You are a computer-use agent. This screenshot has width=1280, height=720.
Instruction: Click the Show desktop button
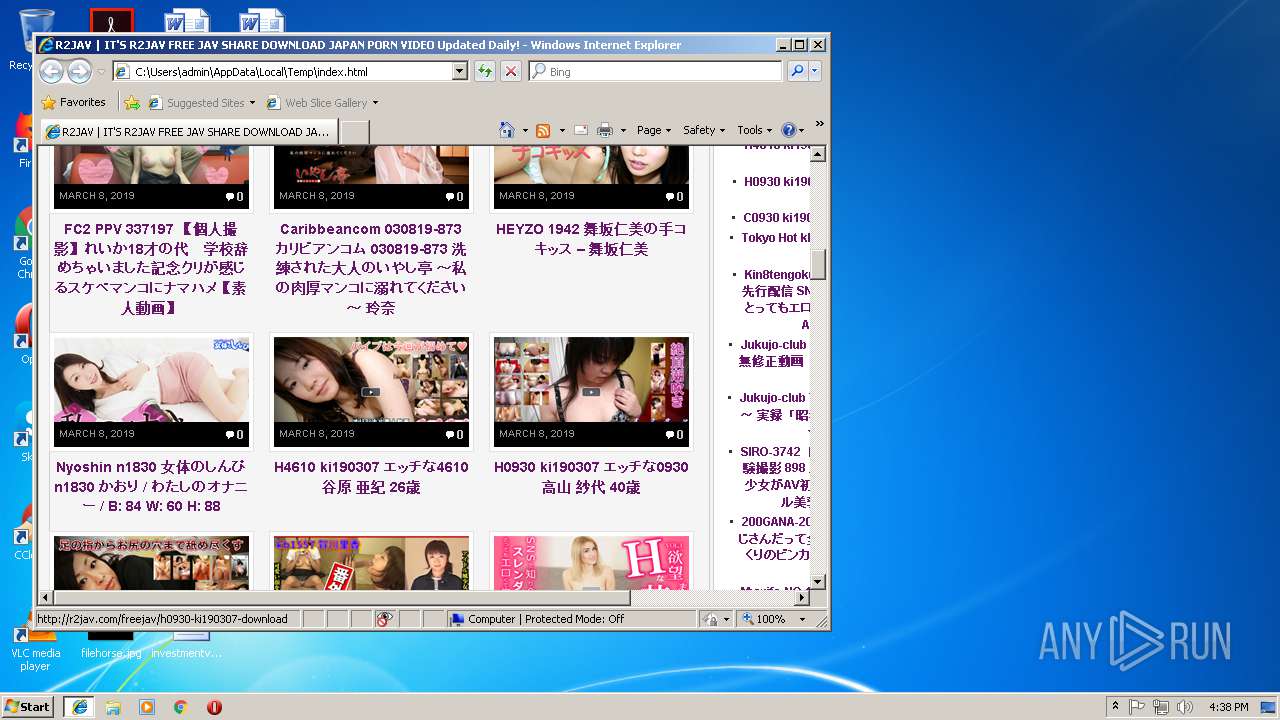[x=1270, y=706]
